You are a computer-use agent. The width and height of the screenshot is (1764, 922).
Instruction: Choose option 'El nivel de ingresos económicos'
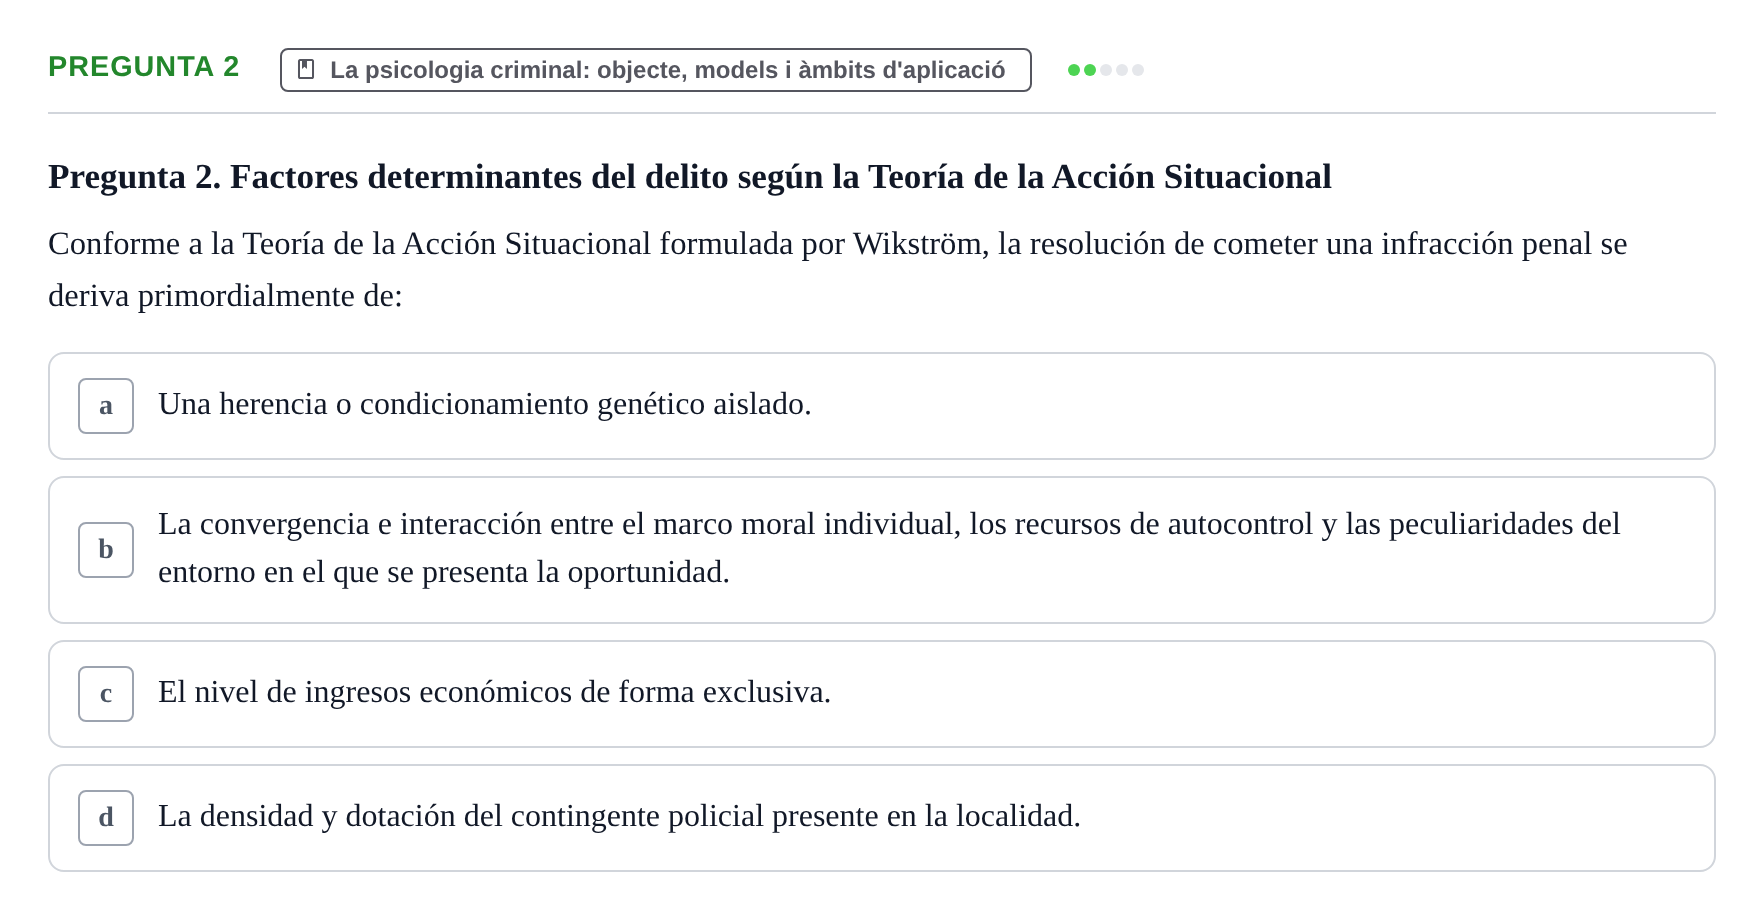click(x=882, y=694)
